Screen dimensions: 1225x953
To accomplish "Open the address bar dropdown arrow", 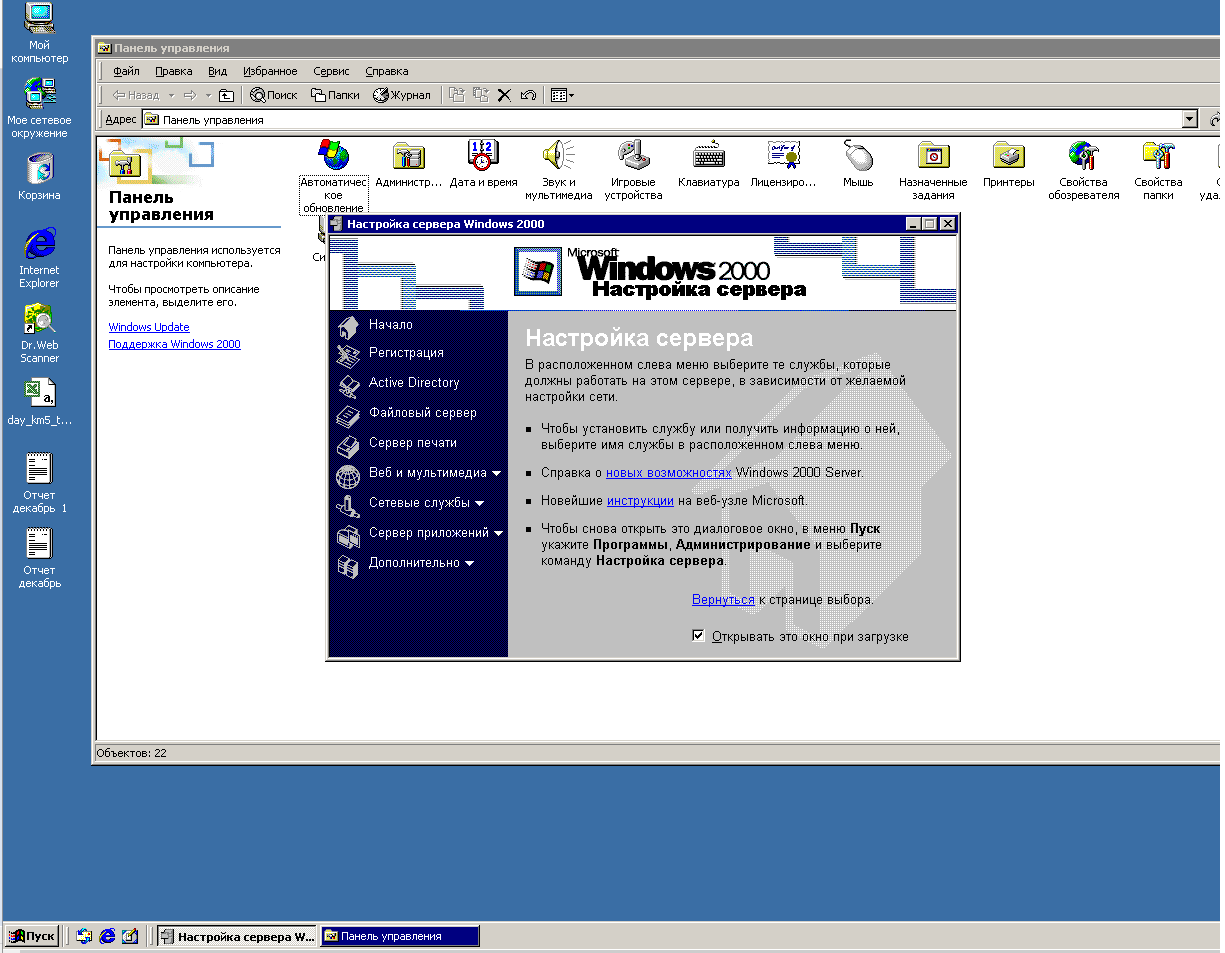I will (1189, 119).
